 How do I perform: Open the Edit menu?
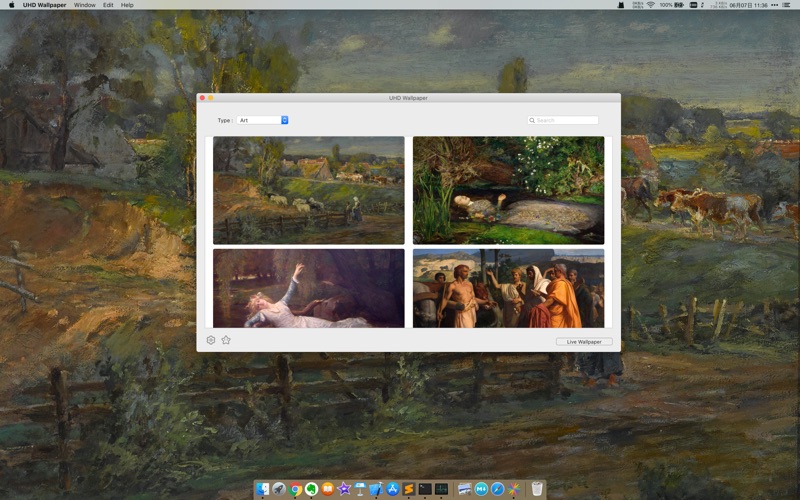tap(108, 5)
